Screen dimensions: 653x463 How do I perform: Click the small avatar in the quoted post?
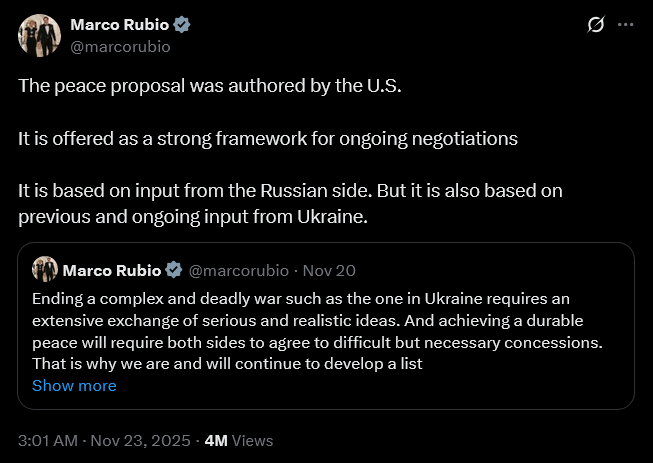[44, 269]
